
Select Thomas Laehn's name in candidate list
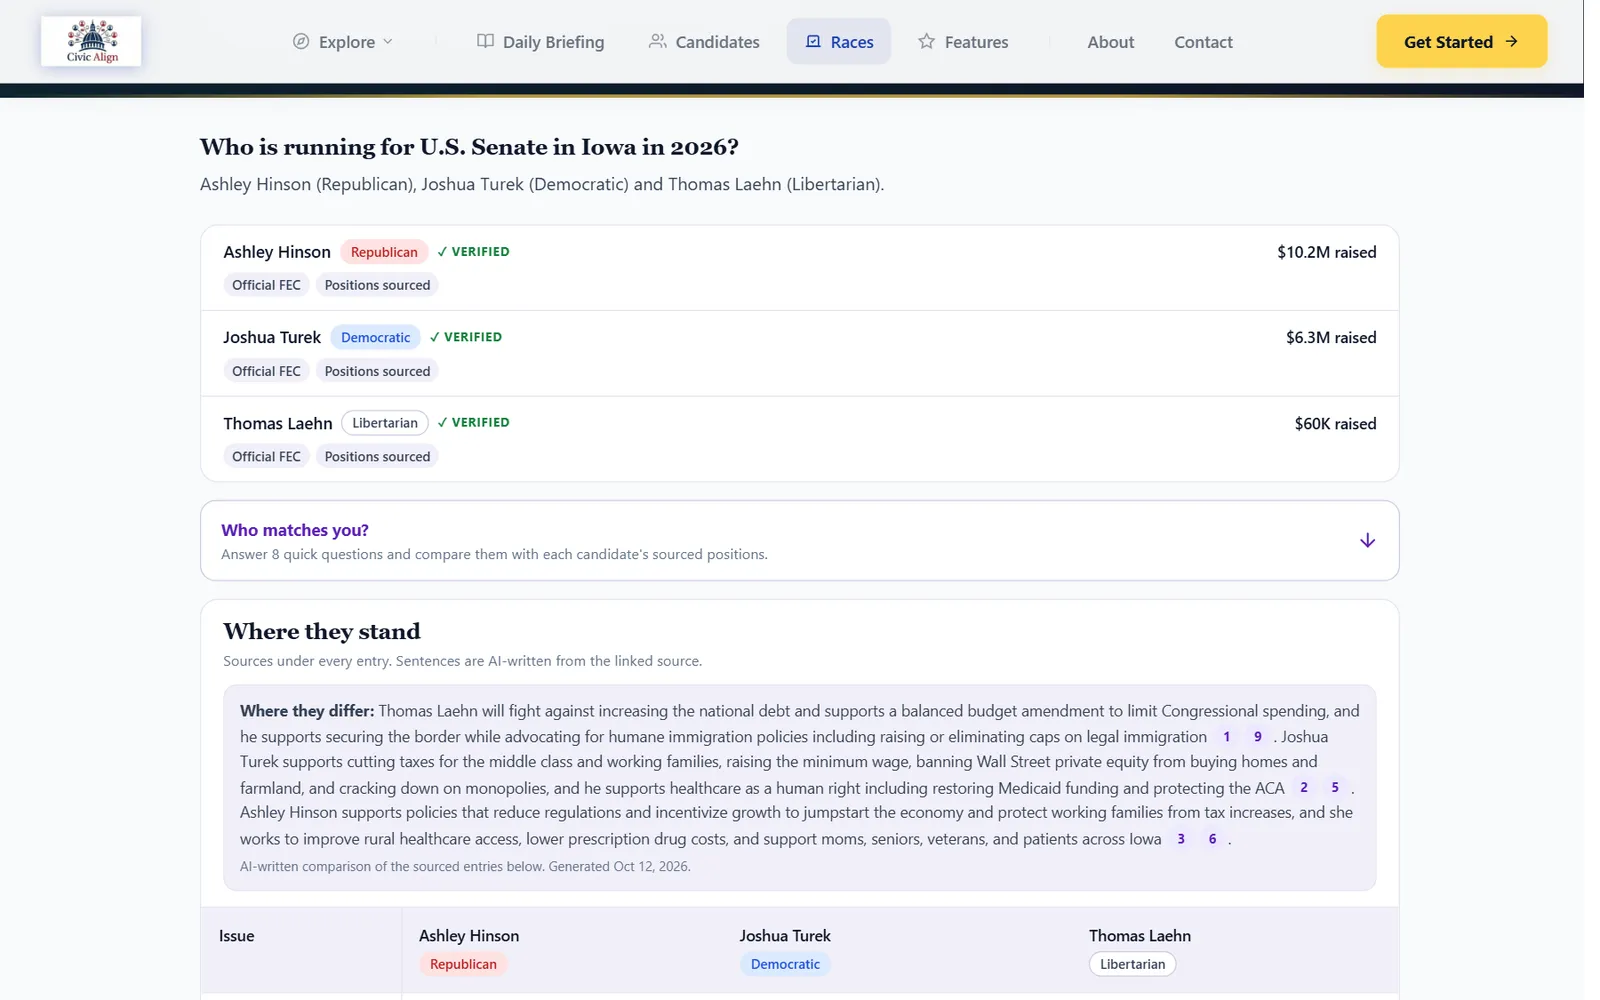click(x=278, y=423)
